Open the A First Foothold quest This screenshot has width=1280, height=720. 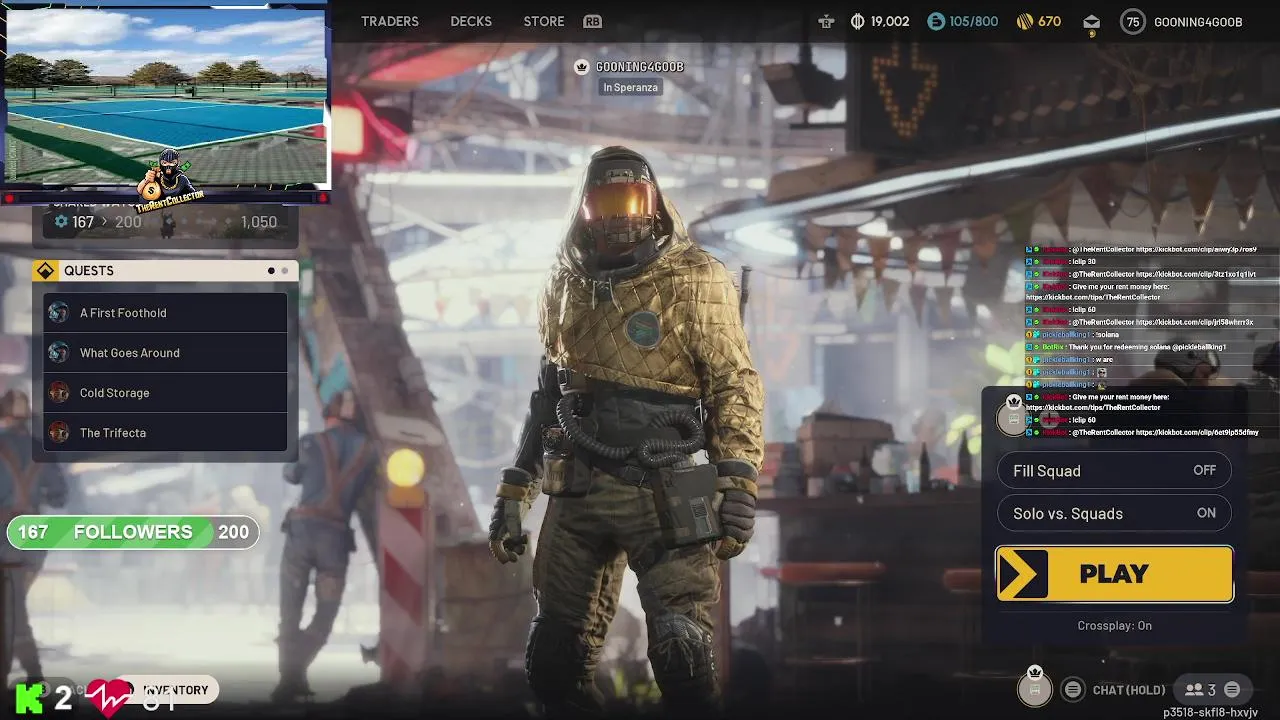coord(165,313)
